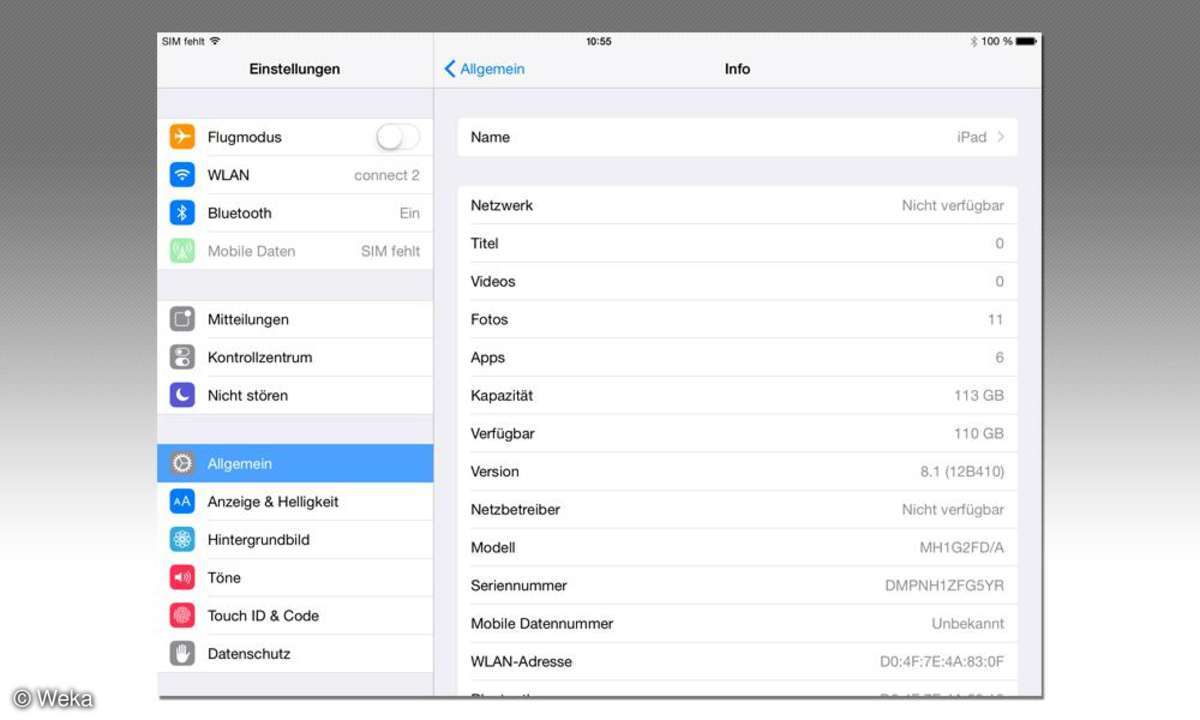Tap the AA Anzeige & Helligkeit icon
This screenshot has width=1200, height=720.
pyautogui.click(x=182, y=501)
